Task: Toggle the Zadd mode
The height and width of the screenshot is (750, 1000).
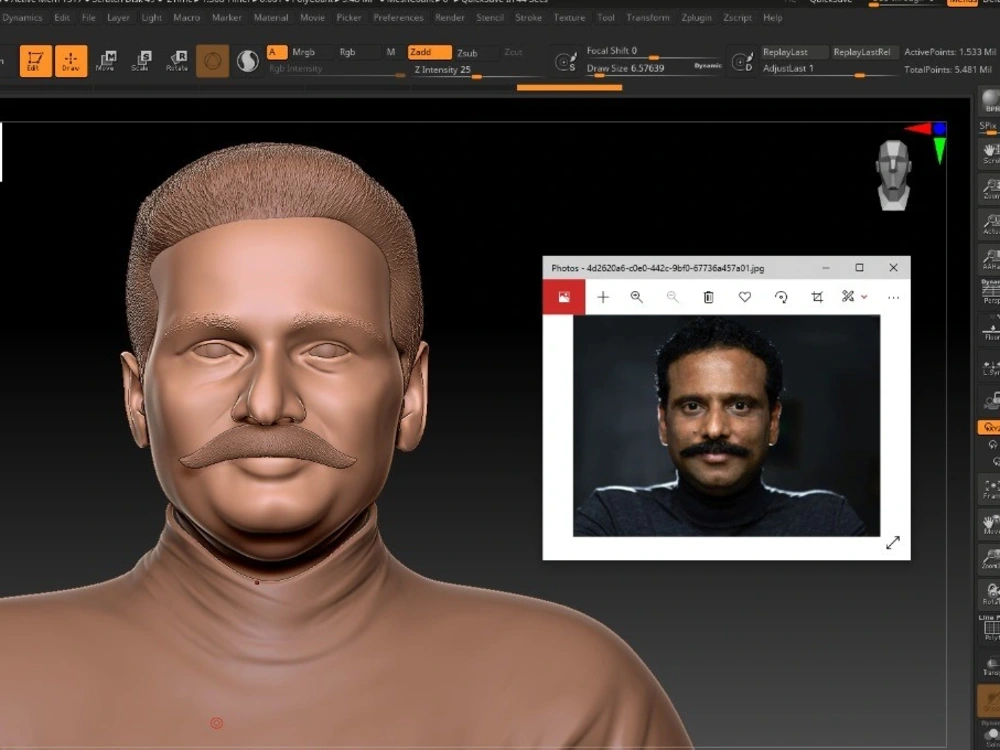Action: coord(429,52)
